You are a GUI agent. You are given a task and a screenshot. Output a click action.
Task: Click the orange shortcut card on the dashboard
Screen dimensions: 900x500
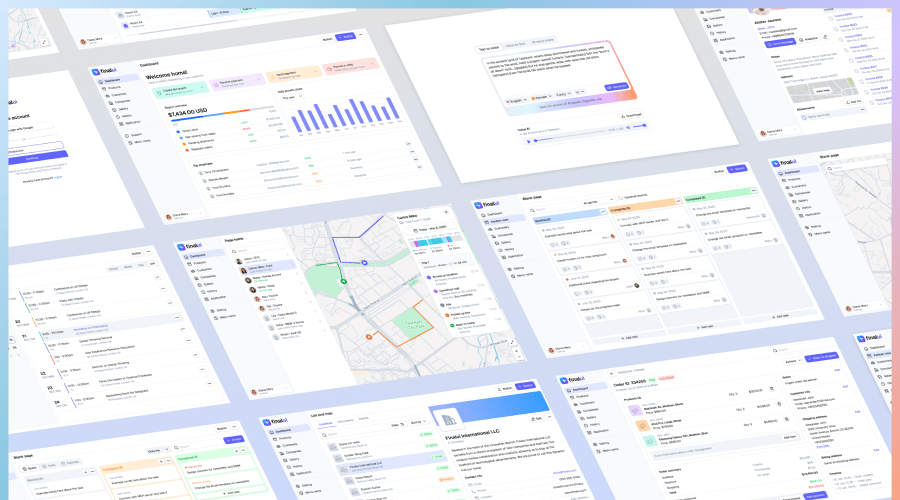[x=294, y=74]
